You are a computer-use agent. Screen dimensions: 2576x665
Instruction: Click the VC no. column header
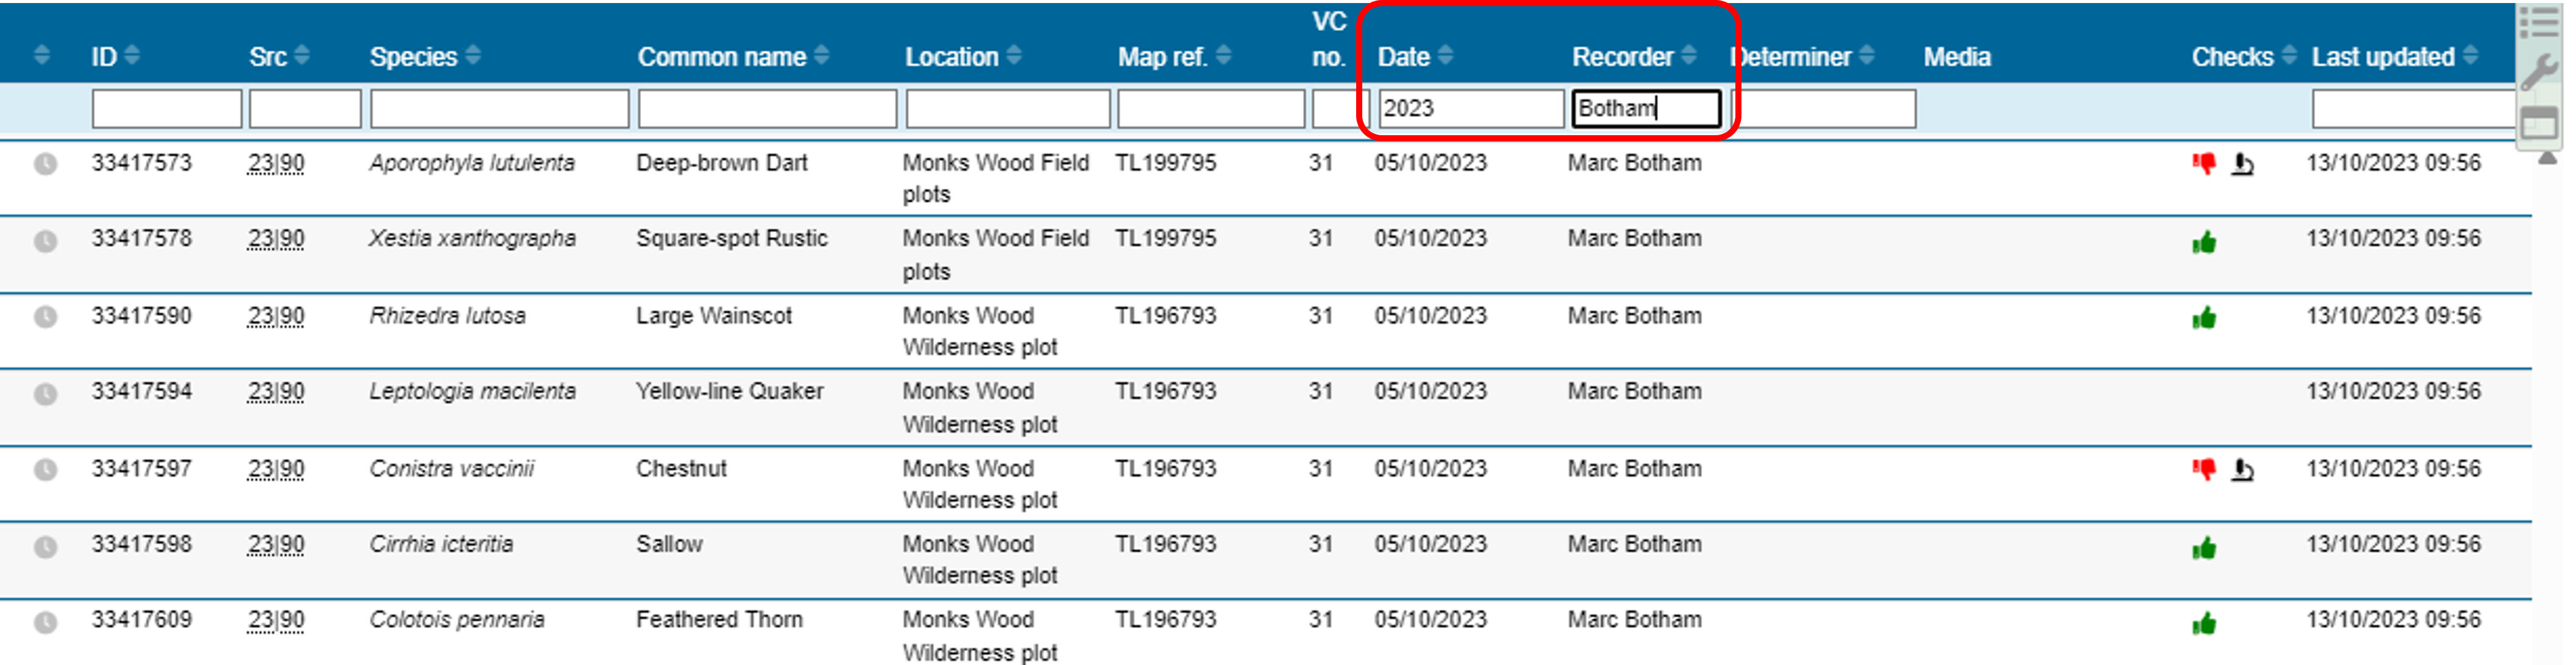(1329, 39)
